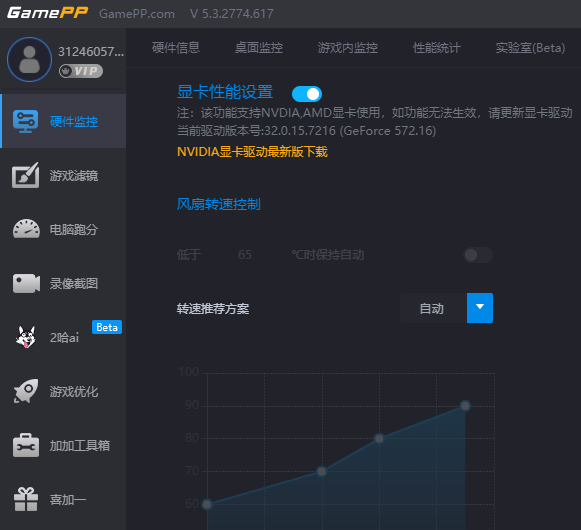
Task: Open the 游戏优化 rocket icon
Action: pyautogui.click(x=26, y=391)
